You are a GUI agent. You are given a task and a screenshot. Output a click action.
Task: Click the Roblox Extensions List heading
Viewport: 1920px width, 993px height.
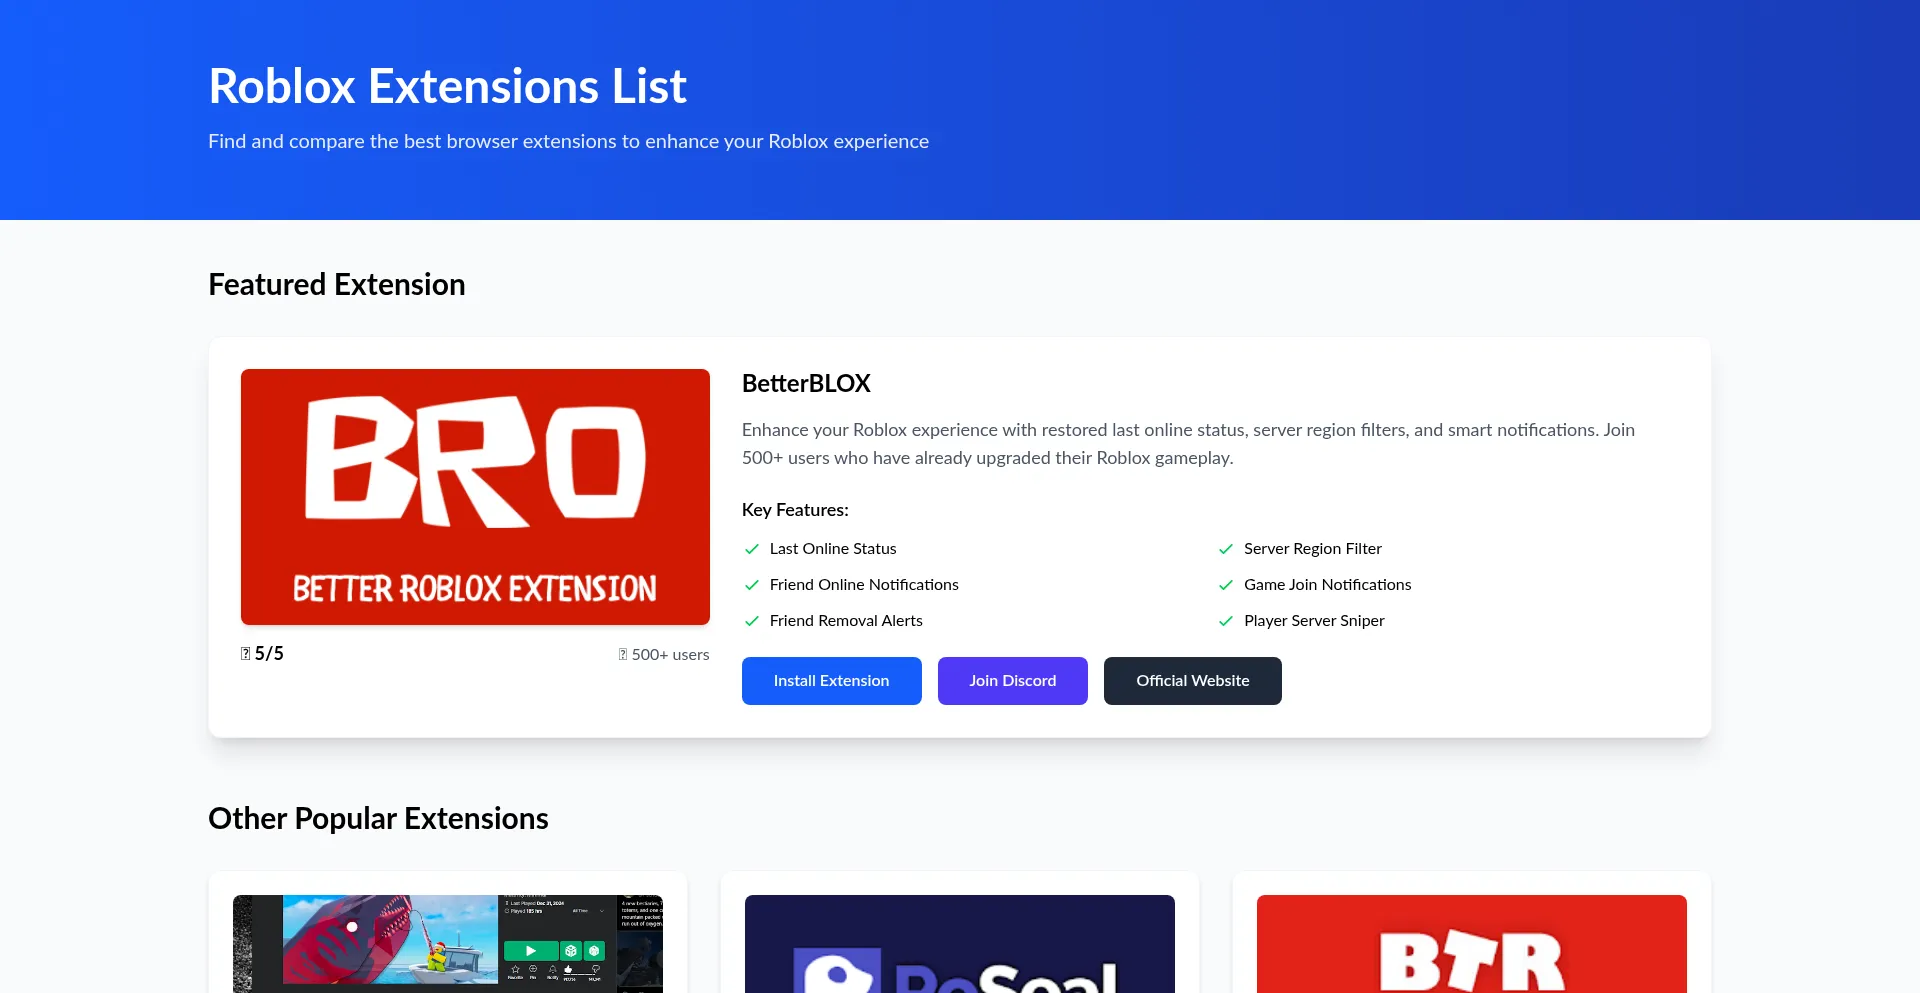tap(447, 86)
